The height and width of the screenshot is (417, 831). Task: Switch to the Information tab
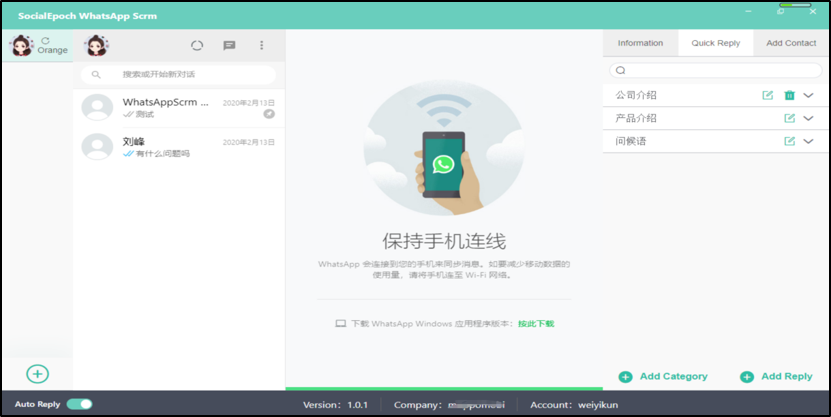[640, 43]
